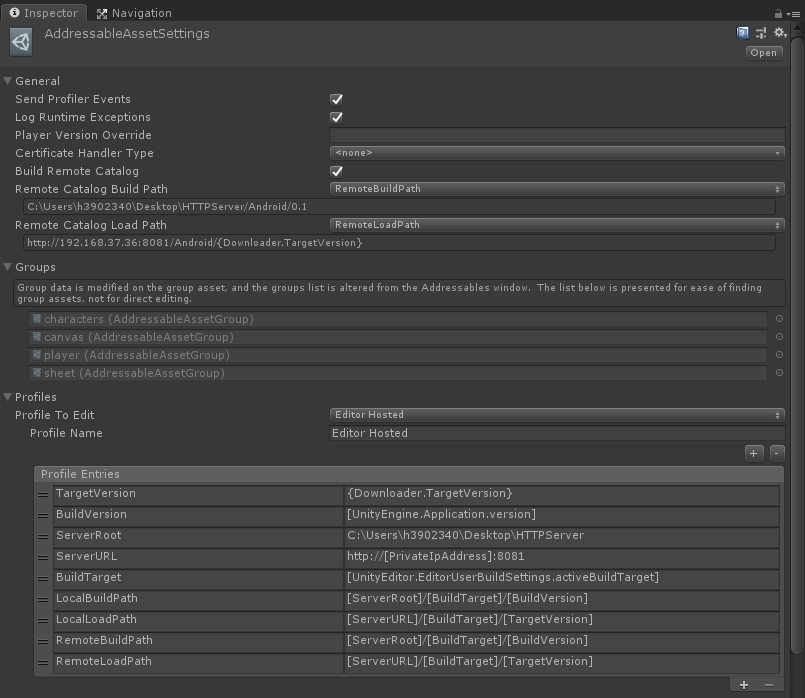Click the canvas group asset icon
The height and width of the screenshot is (698, 805).
[36, 337]
